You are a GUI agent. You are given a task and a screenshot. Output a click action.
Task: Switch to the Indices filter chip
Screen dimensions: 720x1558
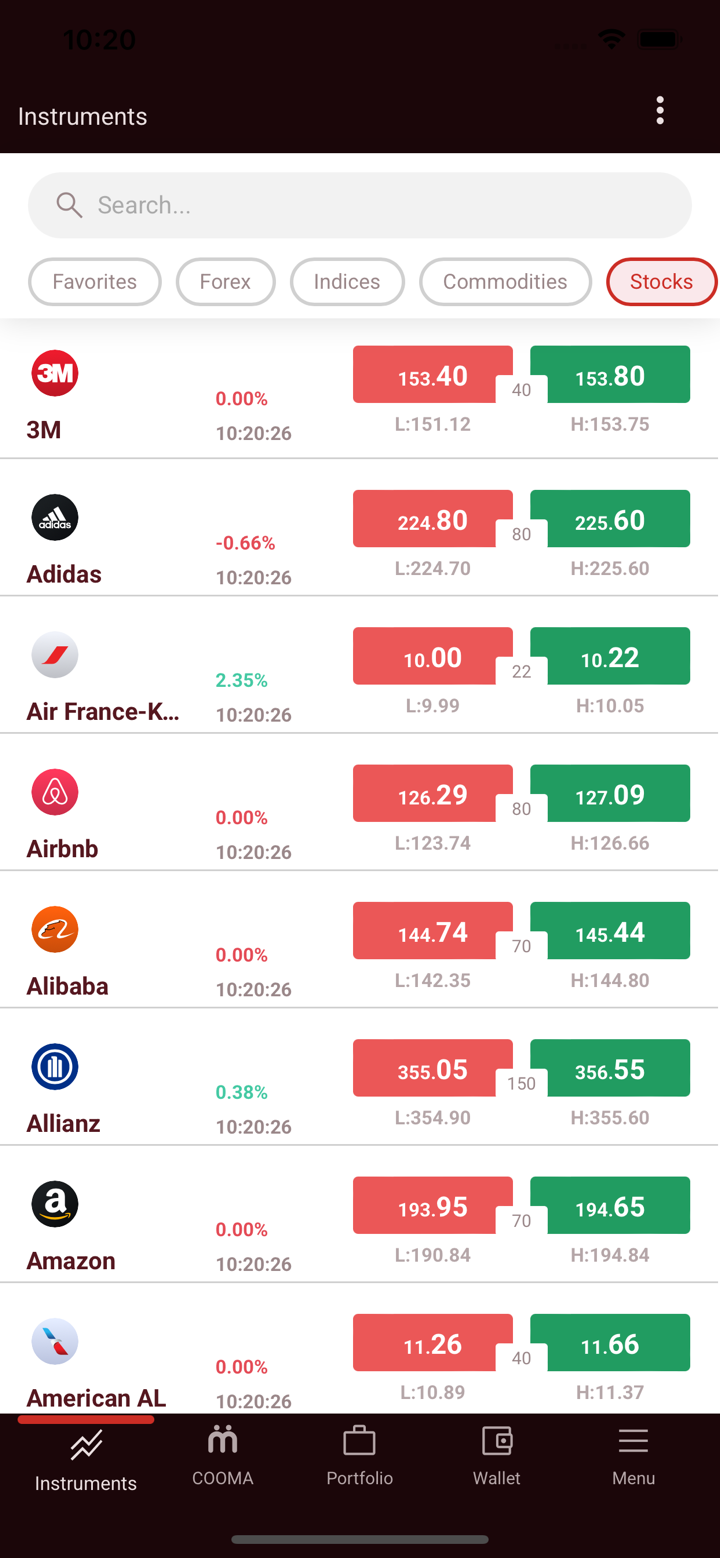(x=347, y=282)
